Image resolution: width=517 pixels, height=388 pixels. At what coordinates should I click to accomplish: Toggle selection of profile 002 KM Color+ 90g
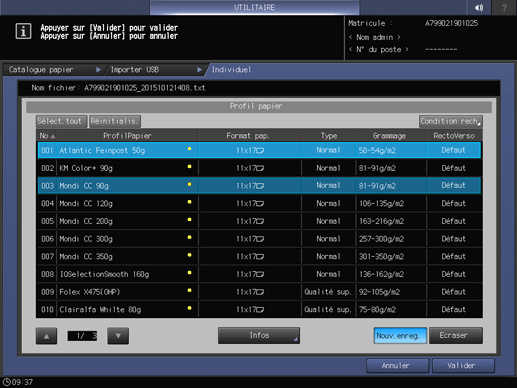259,168
